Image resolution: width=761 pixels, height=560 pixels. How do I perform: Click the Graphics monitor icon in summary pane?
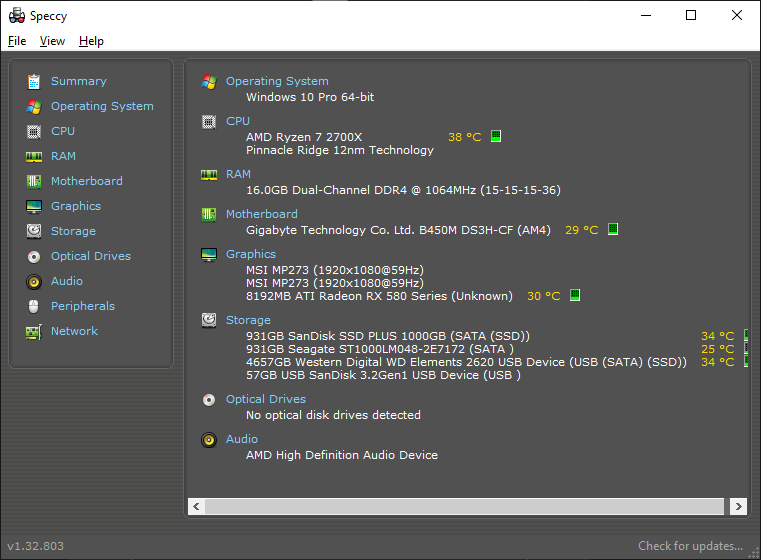[209, 255]
